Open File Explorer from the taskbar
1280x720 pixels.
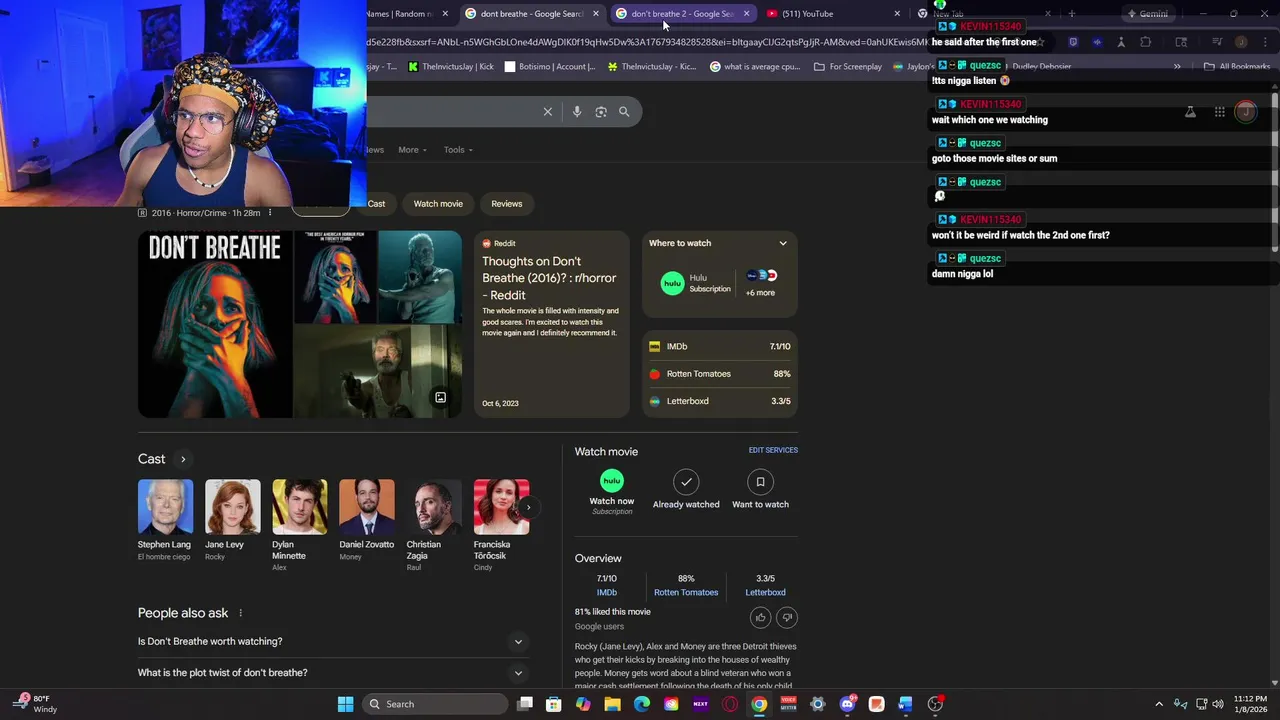point(613,704)
